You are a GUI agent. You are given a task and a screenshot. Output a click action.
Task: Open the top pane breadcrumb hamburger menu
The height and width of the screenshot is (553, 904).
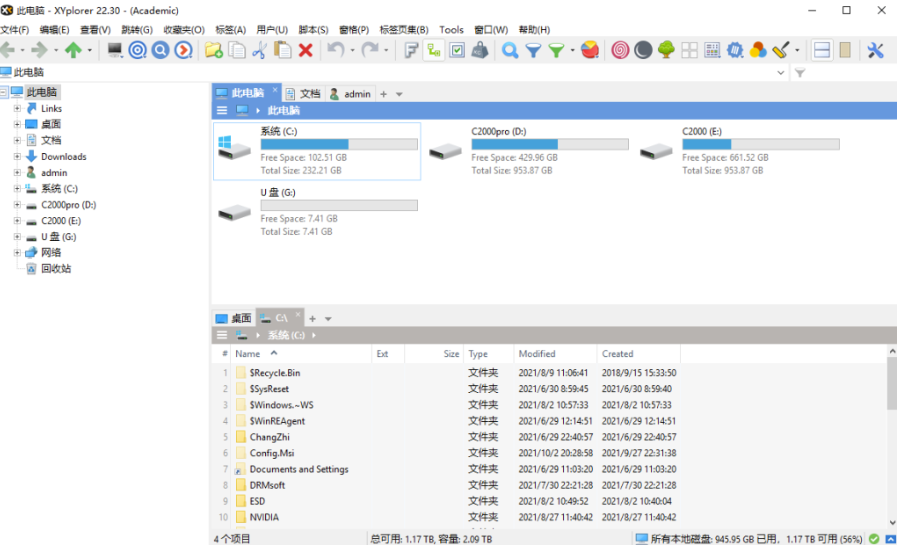[x=222, y=110]
